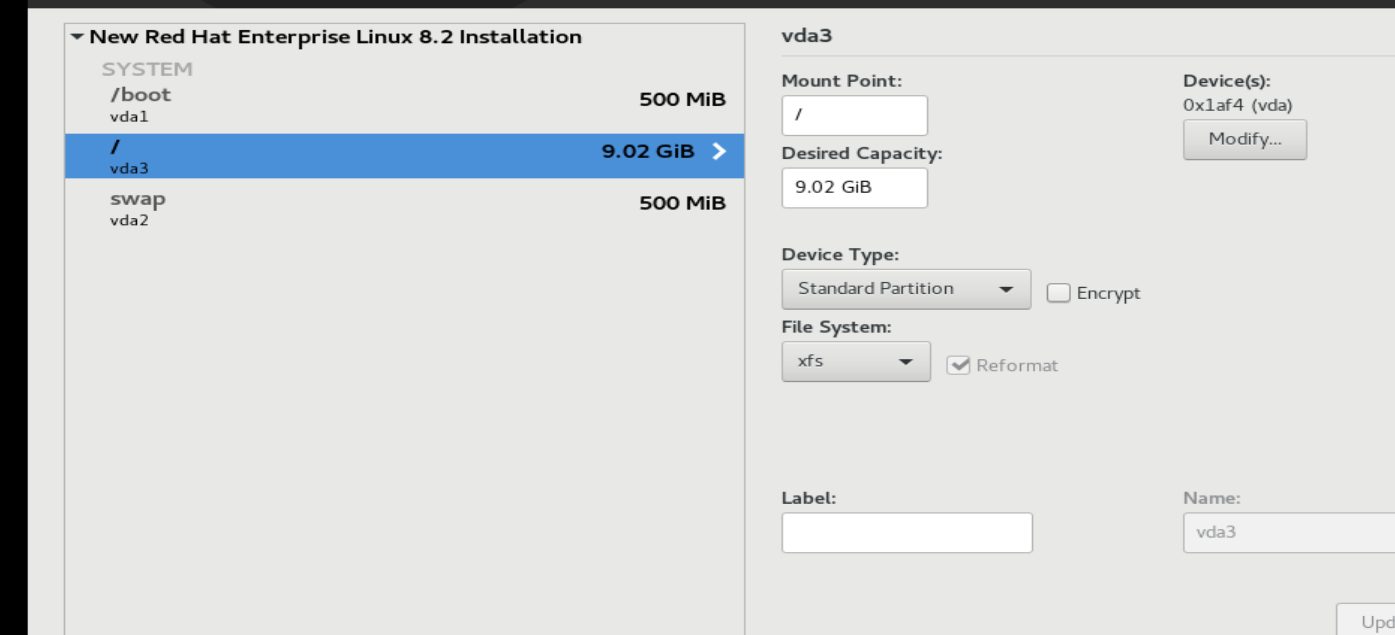
Task: Open the File System xfs dropdown
Action: click(x=855, y=361)
